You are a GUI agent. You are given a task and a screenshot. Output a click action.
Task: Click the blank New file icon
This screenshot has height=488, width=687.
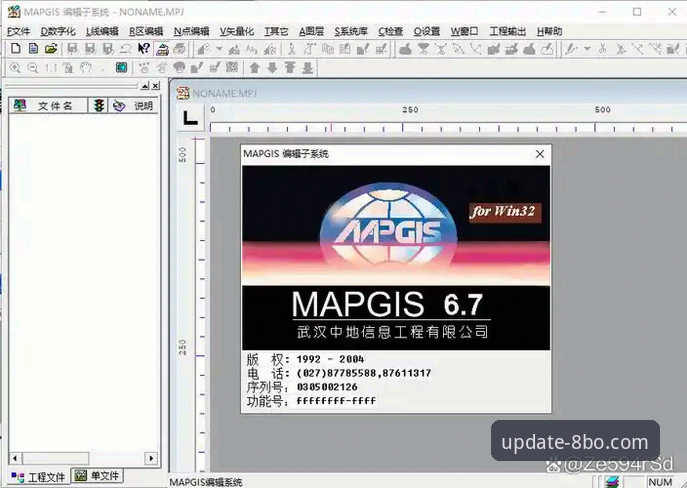[16, 49]
